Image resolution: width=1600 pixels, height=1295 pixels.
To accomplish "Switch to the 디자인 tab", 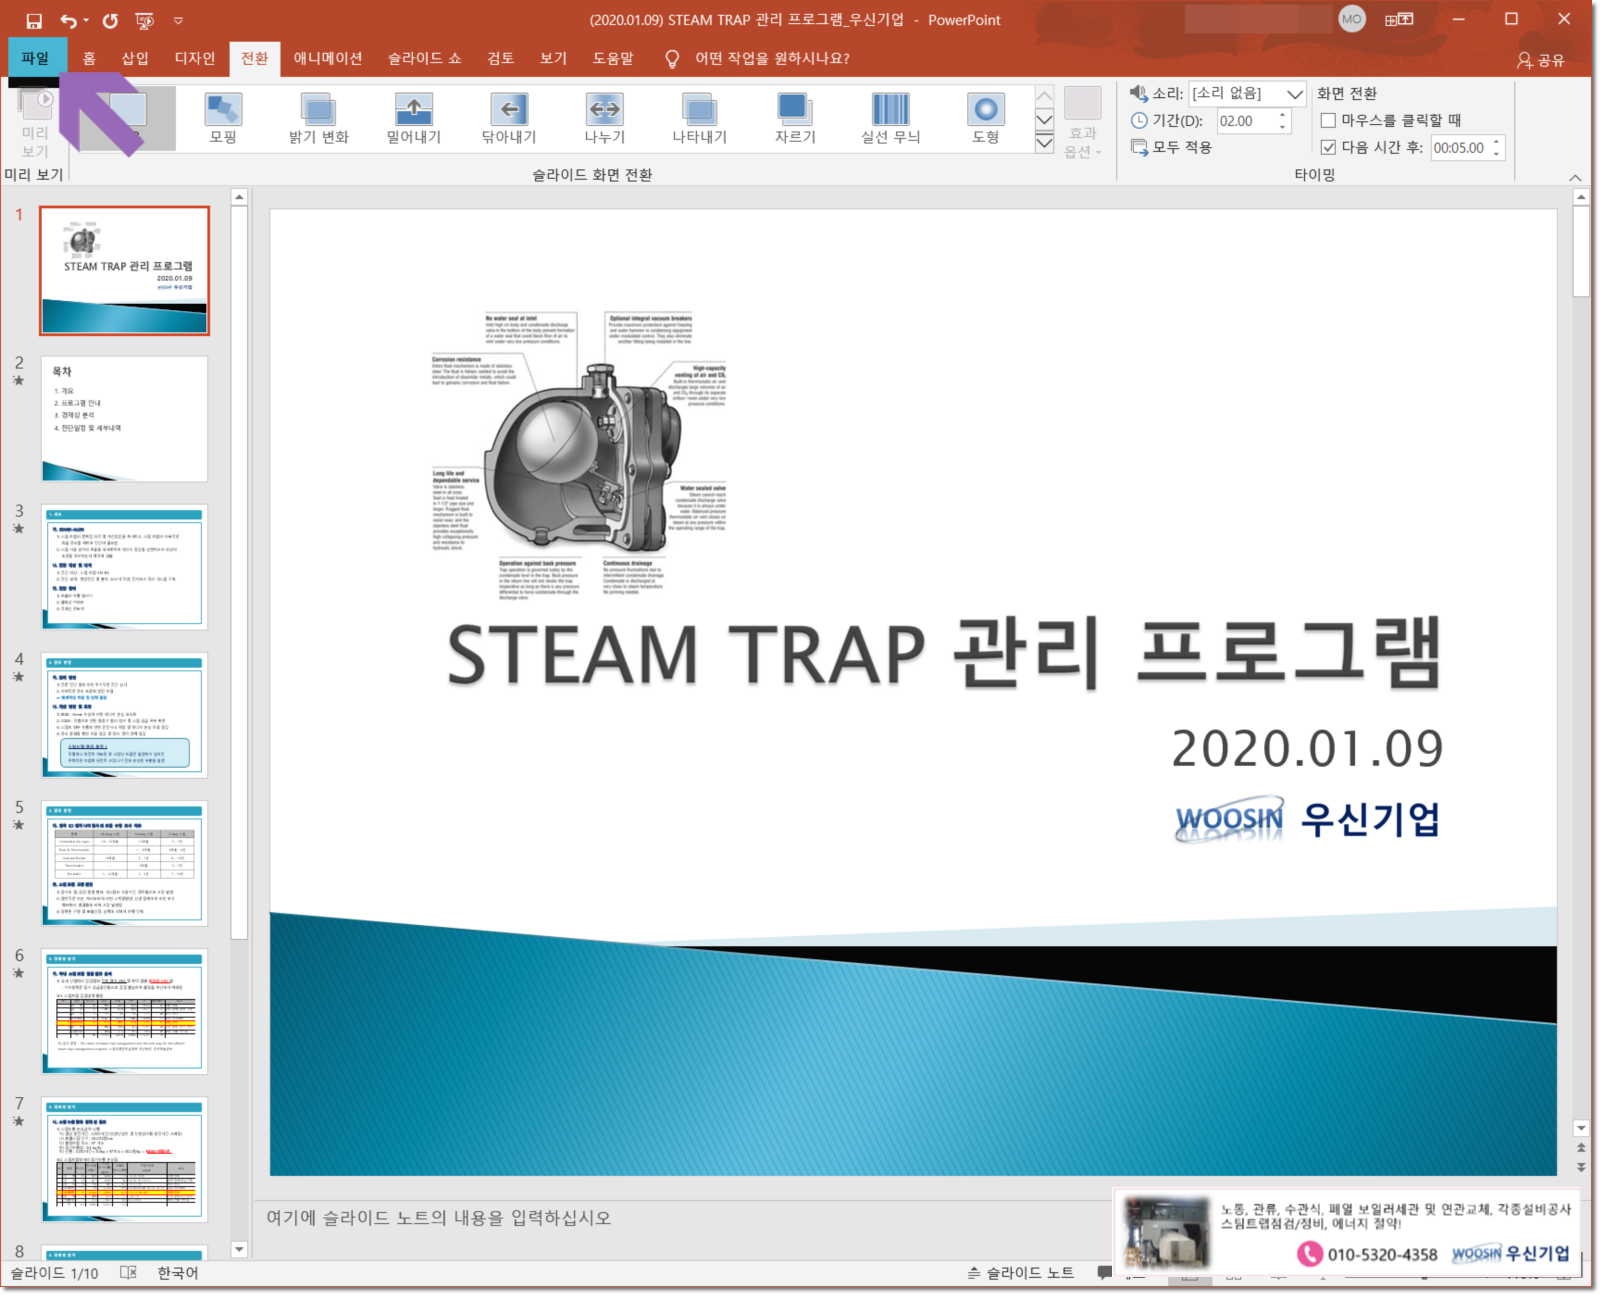I will pyautogui.click(x=195, y=58).
